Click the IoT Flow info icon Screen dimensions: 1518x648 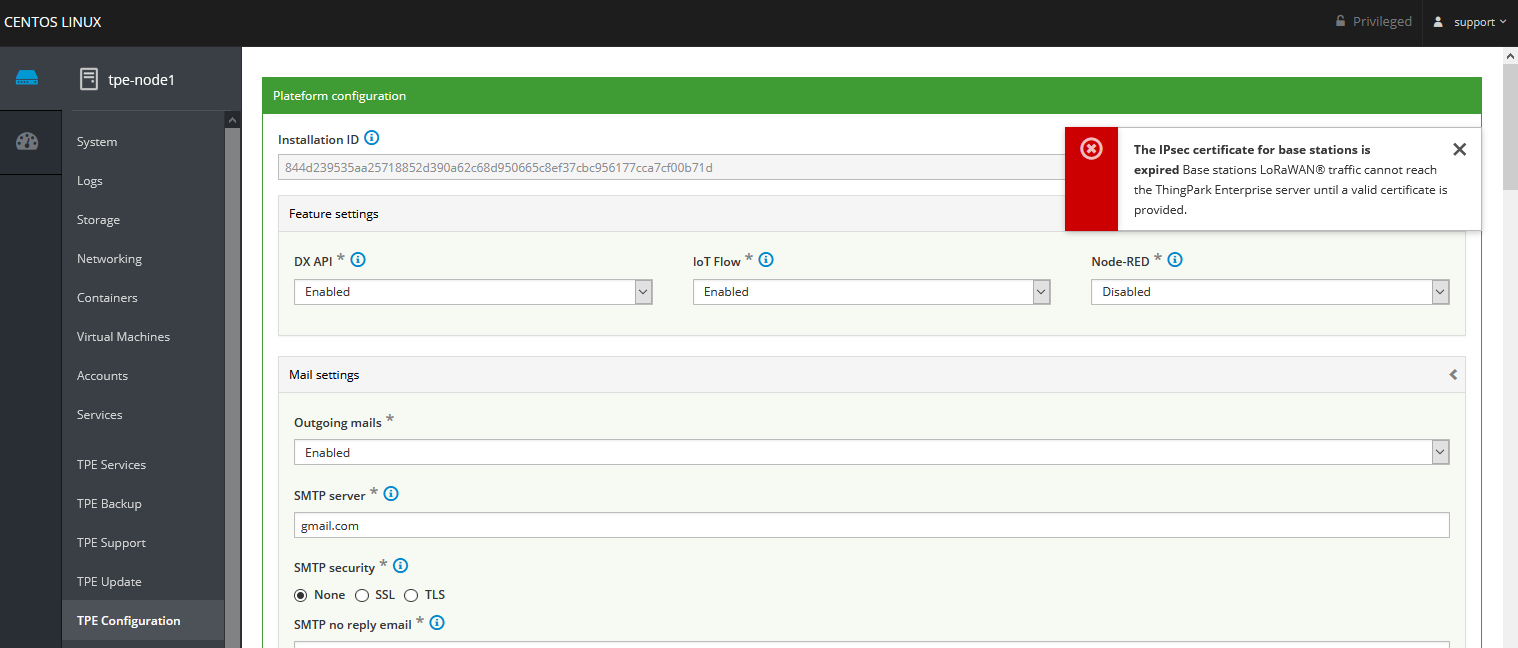(x=766, y=260)
